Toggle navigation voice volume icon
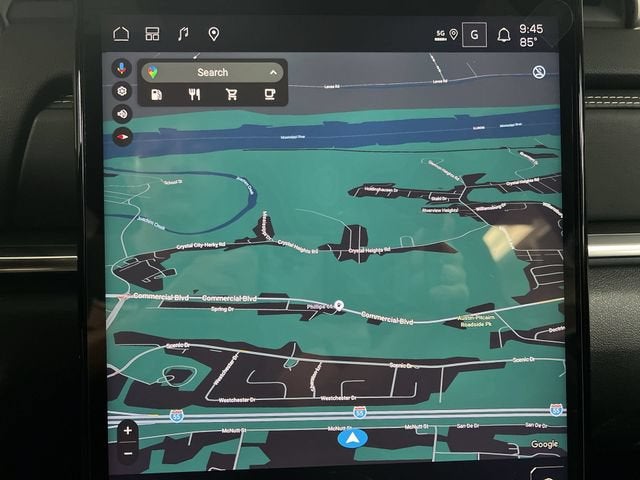 [122, 114]
